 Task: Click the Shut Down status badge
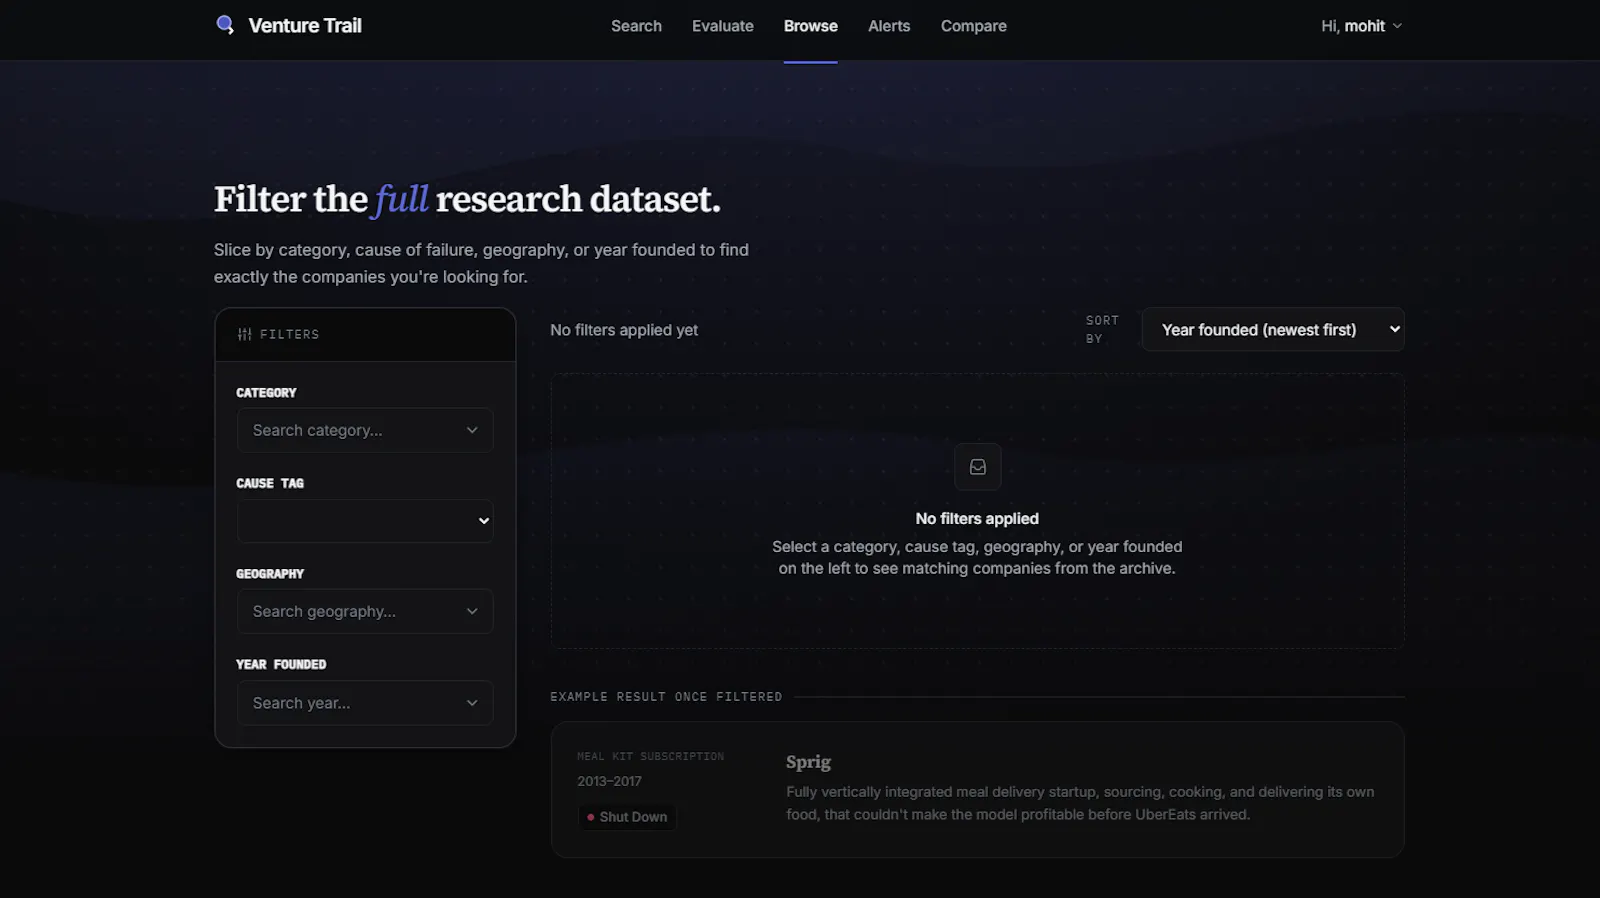coord(627,817)
